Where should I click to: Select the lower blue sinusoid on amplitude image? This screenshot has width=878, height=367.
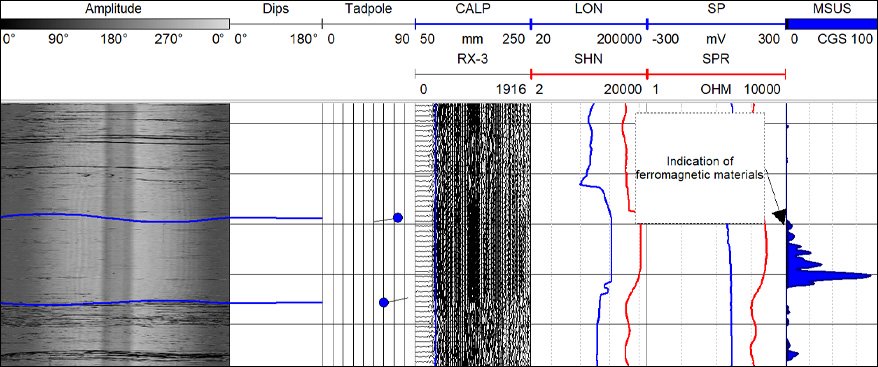115,303
